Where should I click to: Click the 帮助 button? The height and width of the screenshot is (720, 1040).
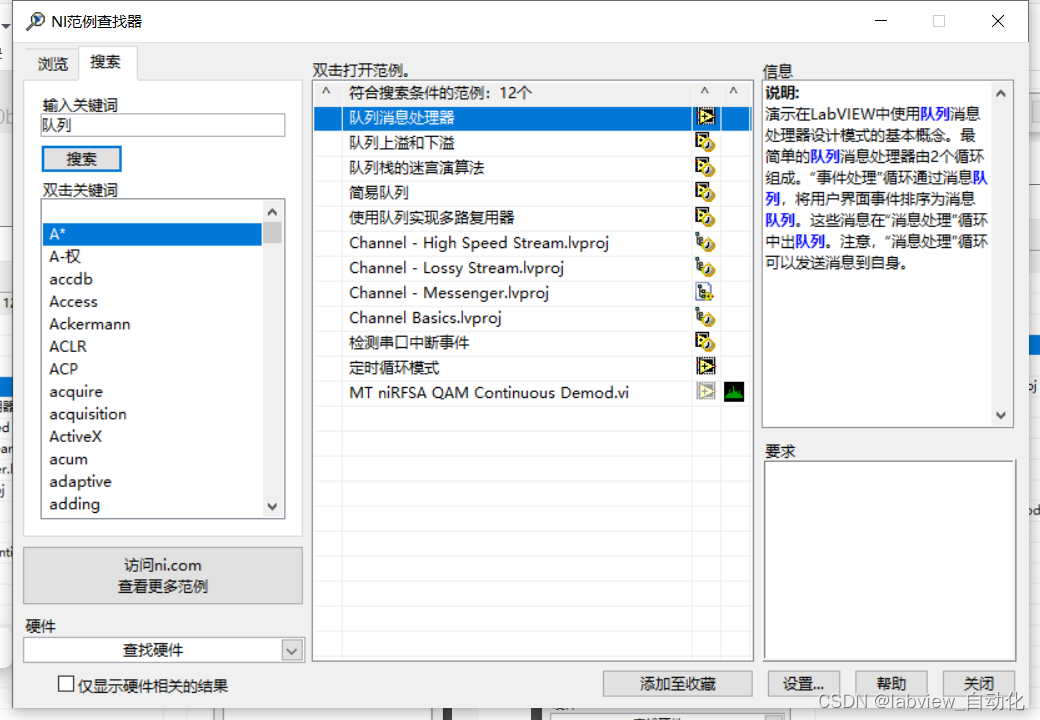[x=891, y=684]
